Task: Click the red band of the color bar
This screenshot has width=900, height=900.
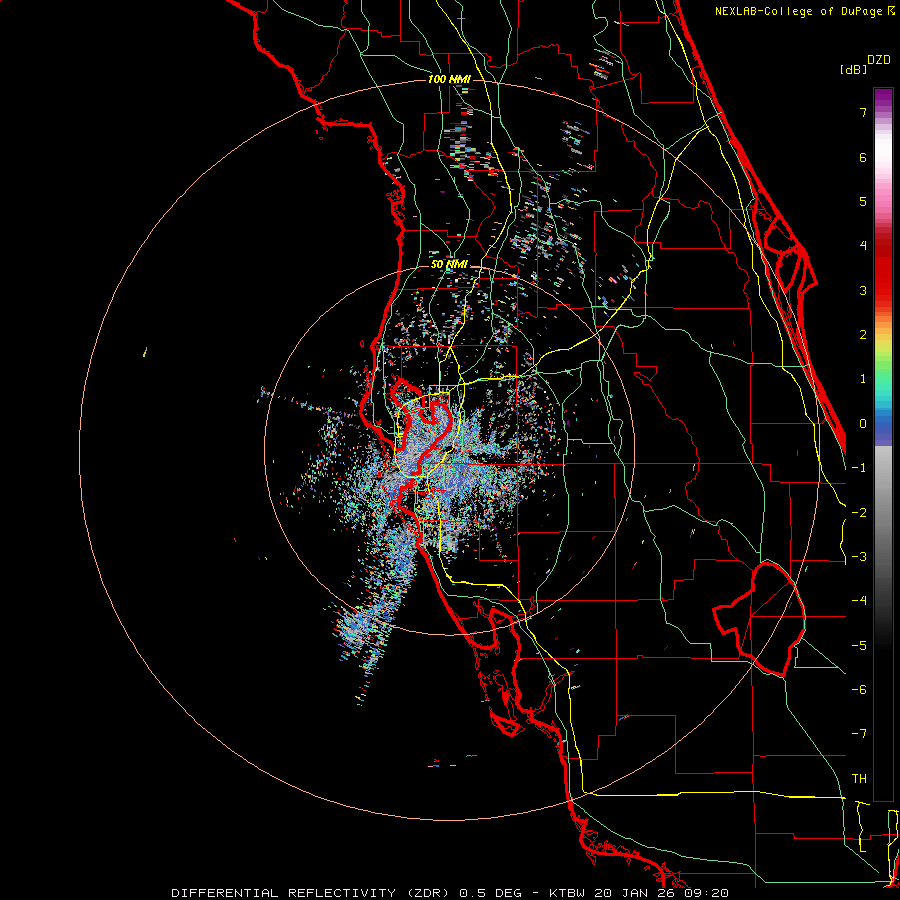Action: pyautogui.click(x=883, y=273)
